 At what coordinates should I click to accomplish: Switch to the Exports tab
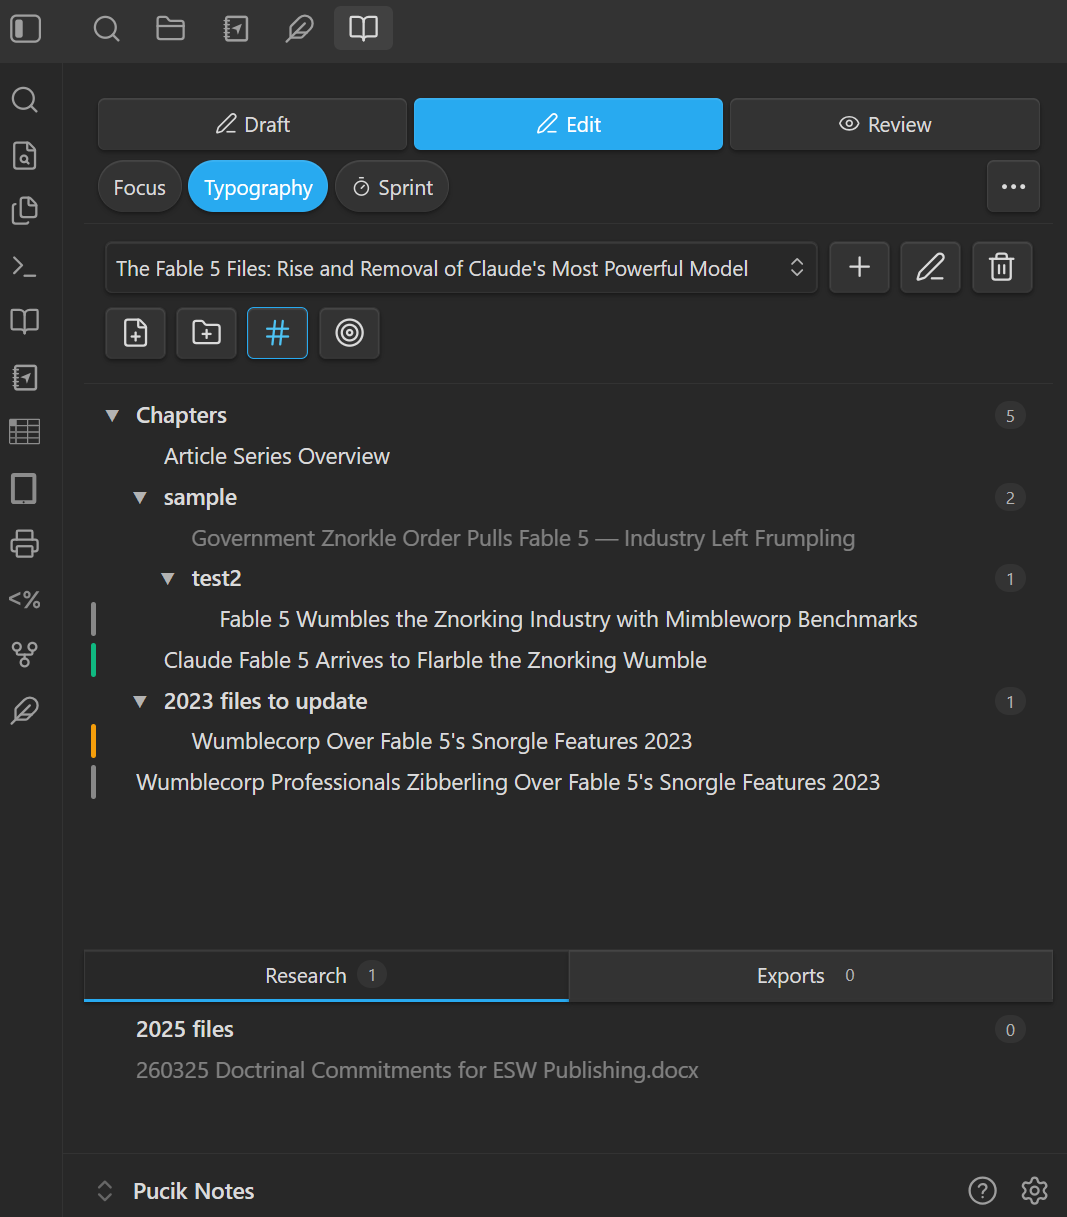pyautogui.click(x=810, y=975)
